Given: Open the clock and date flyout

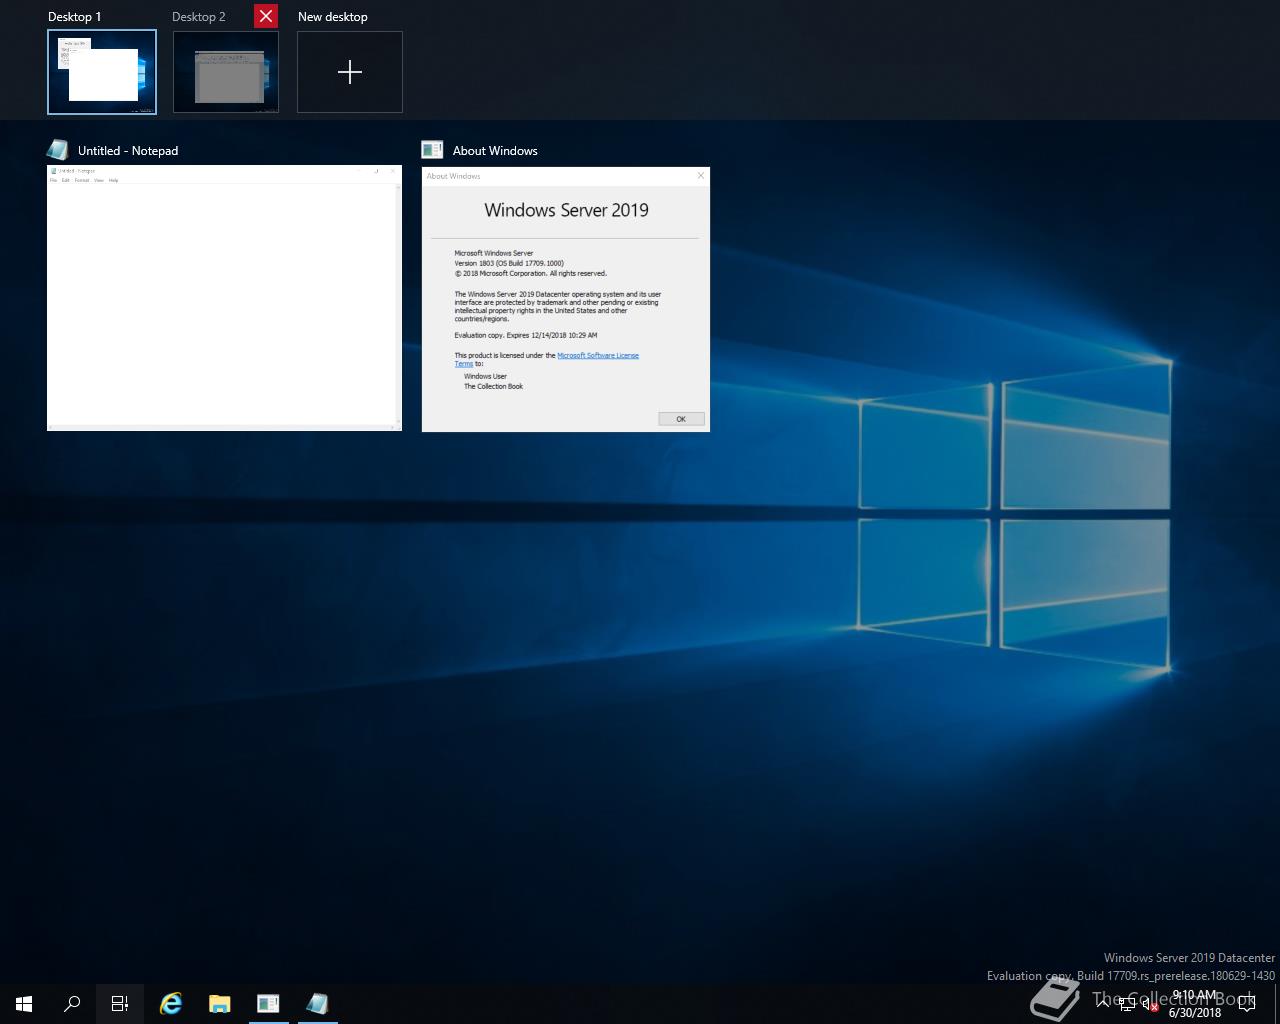Looking at the screenshot, I should point(1195,1004).
